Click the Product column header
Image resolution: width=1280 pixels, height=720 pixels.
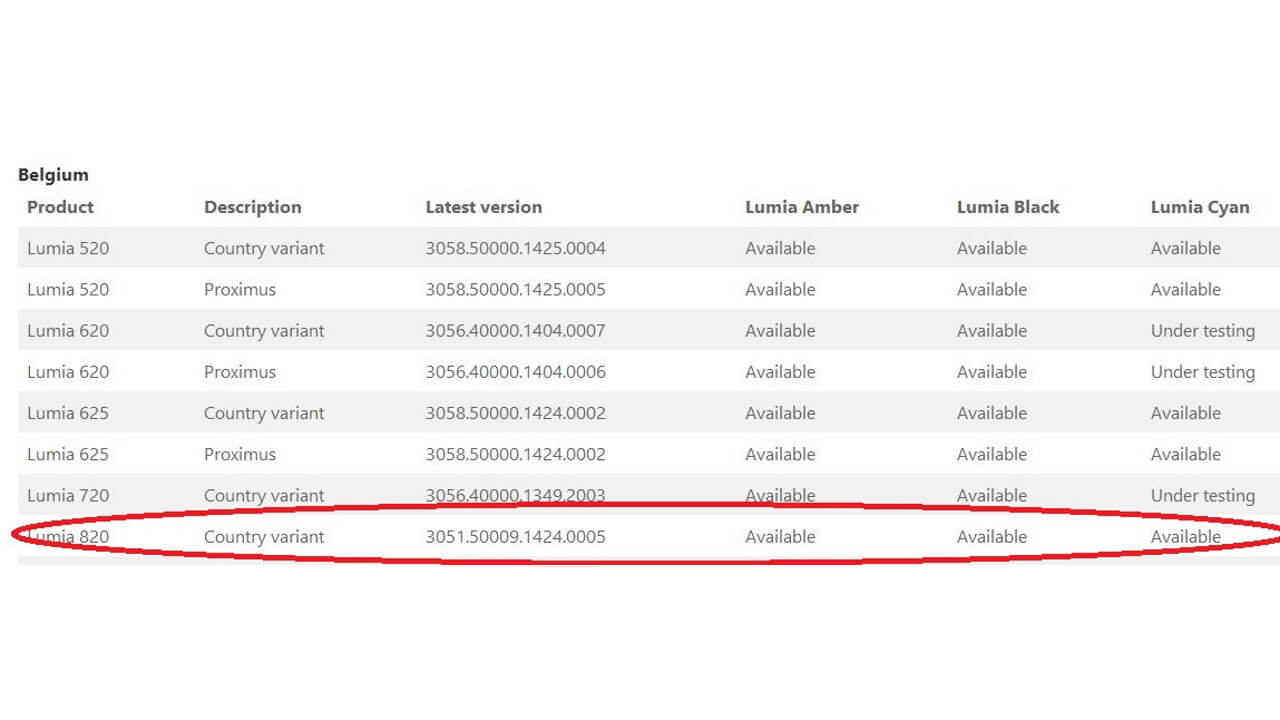[x=60, y=207]
